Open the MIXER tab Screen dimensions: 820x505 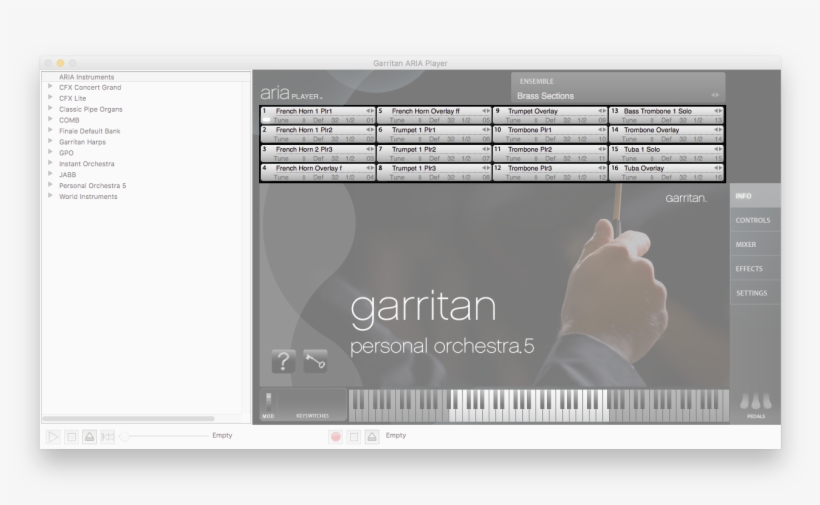755,244
